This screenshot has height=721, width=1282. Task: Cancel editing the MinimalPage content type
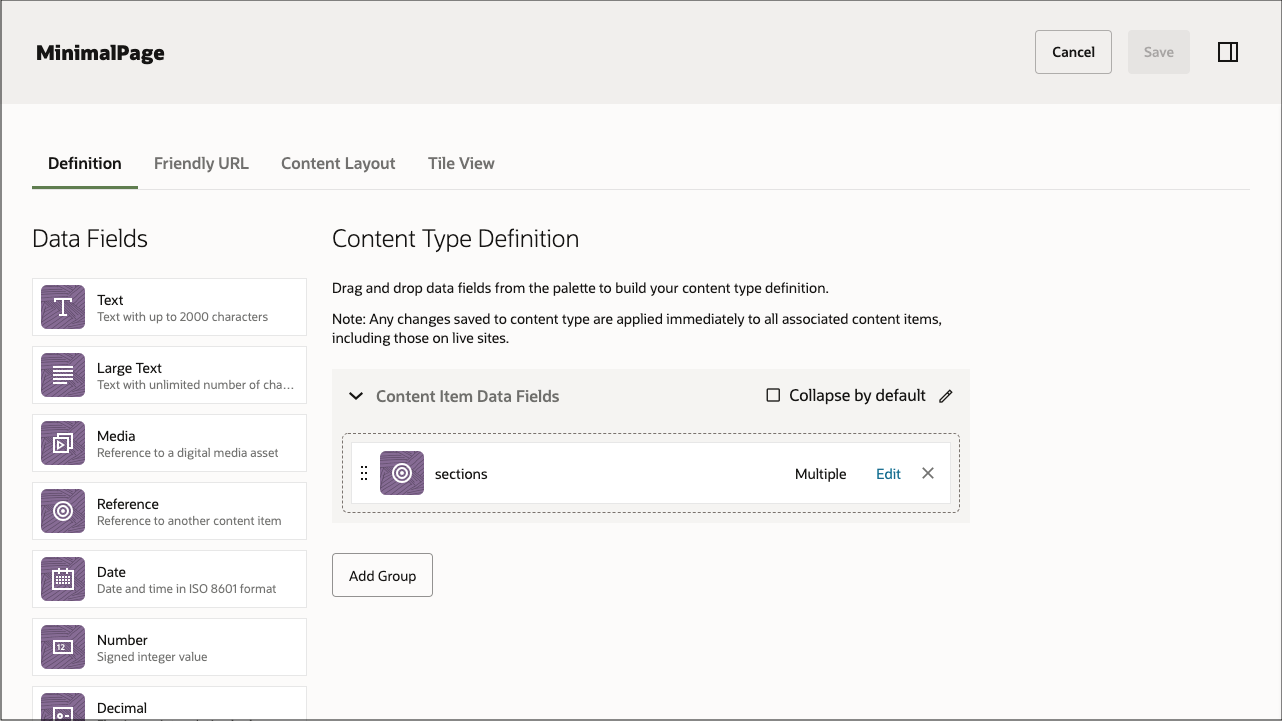(1073, 51)
